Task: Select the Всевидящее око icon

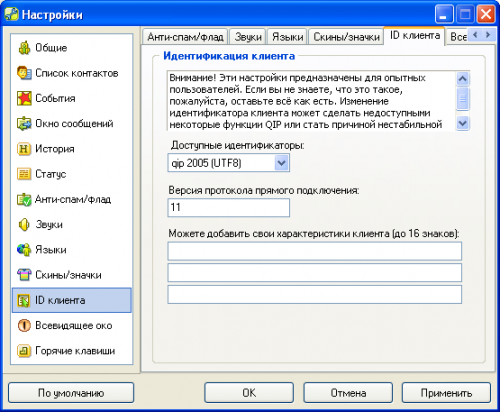Action: 24,326
